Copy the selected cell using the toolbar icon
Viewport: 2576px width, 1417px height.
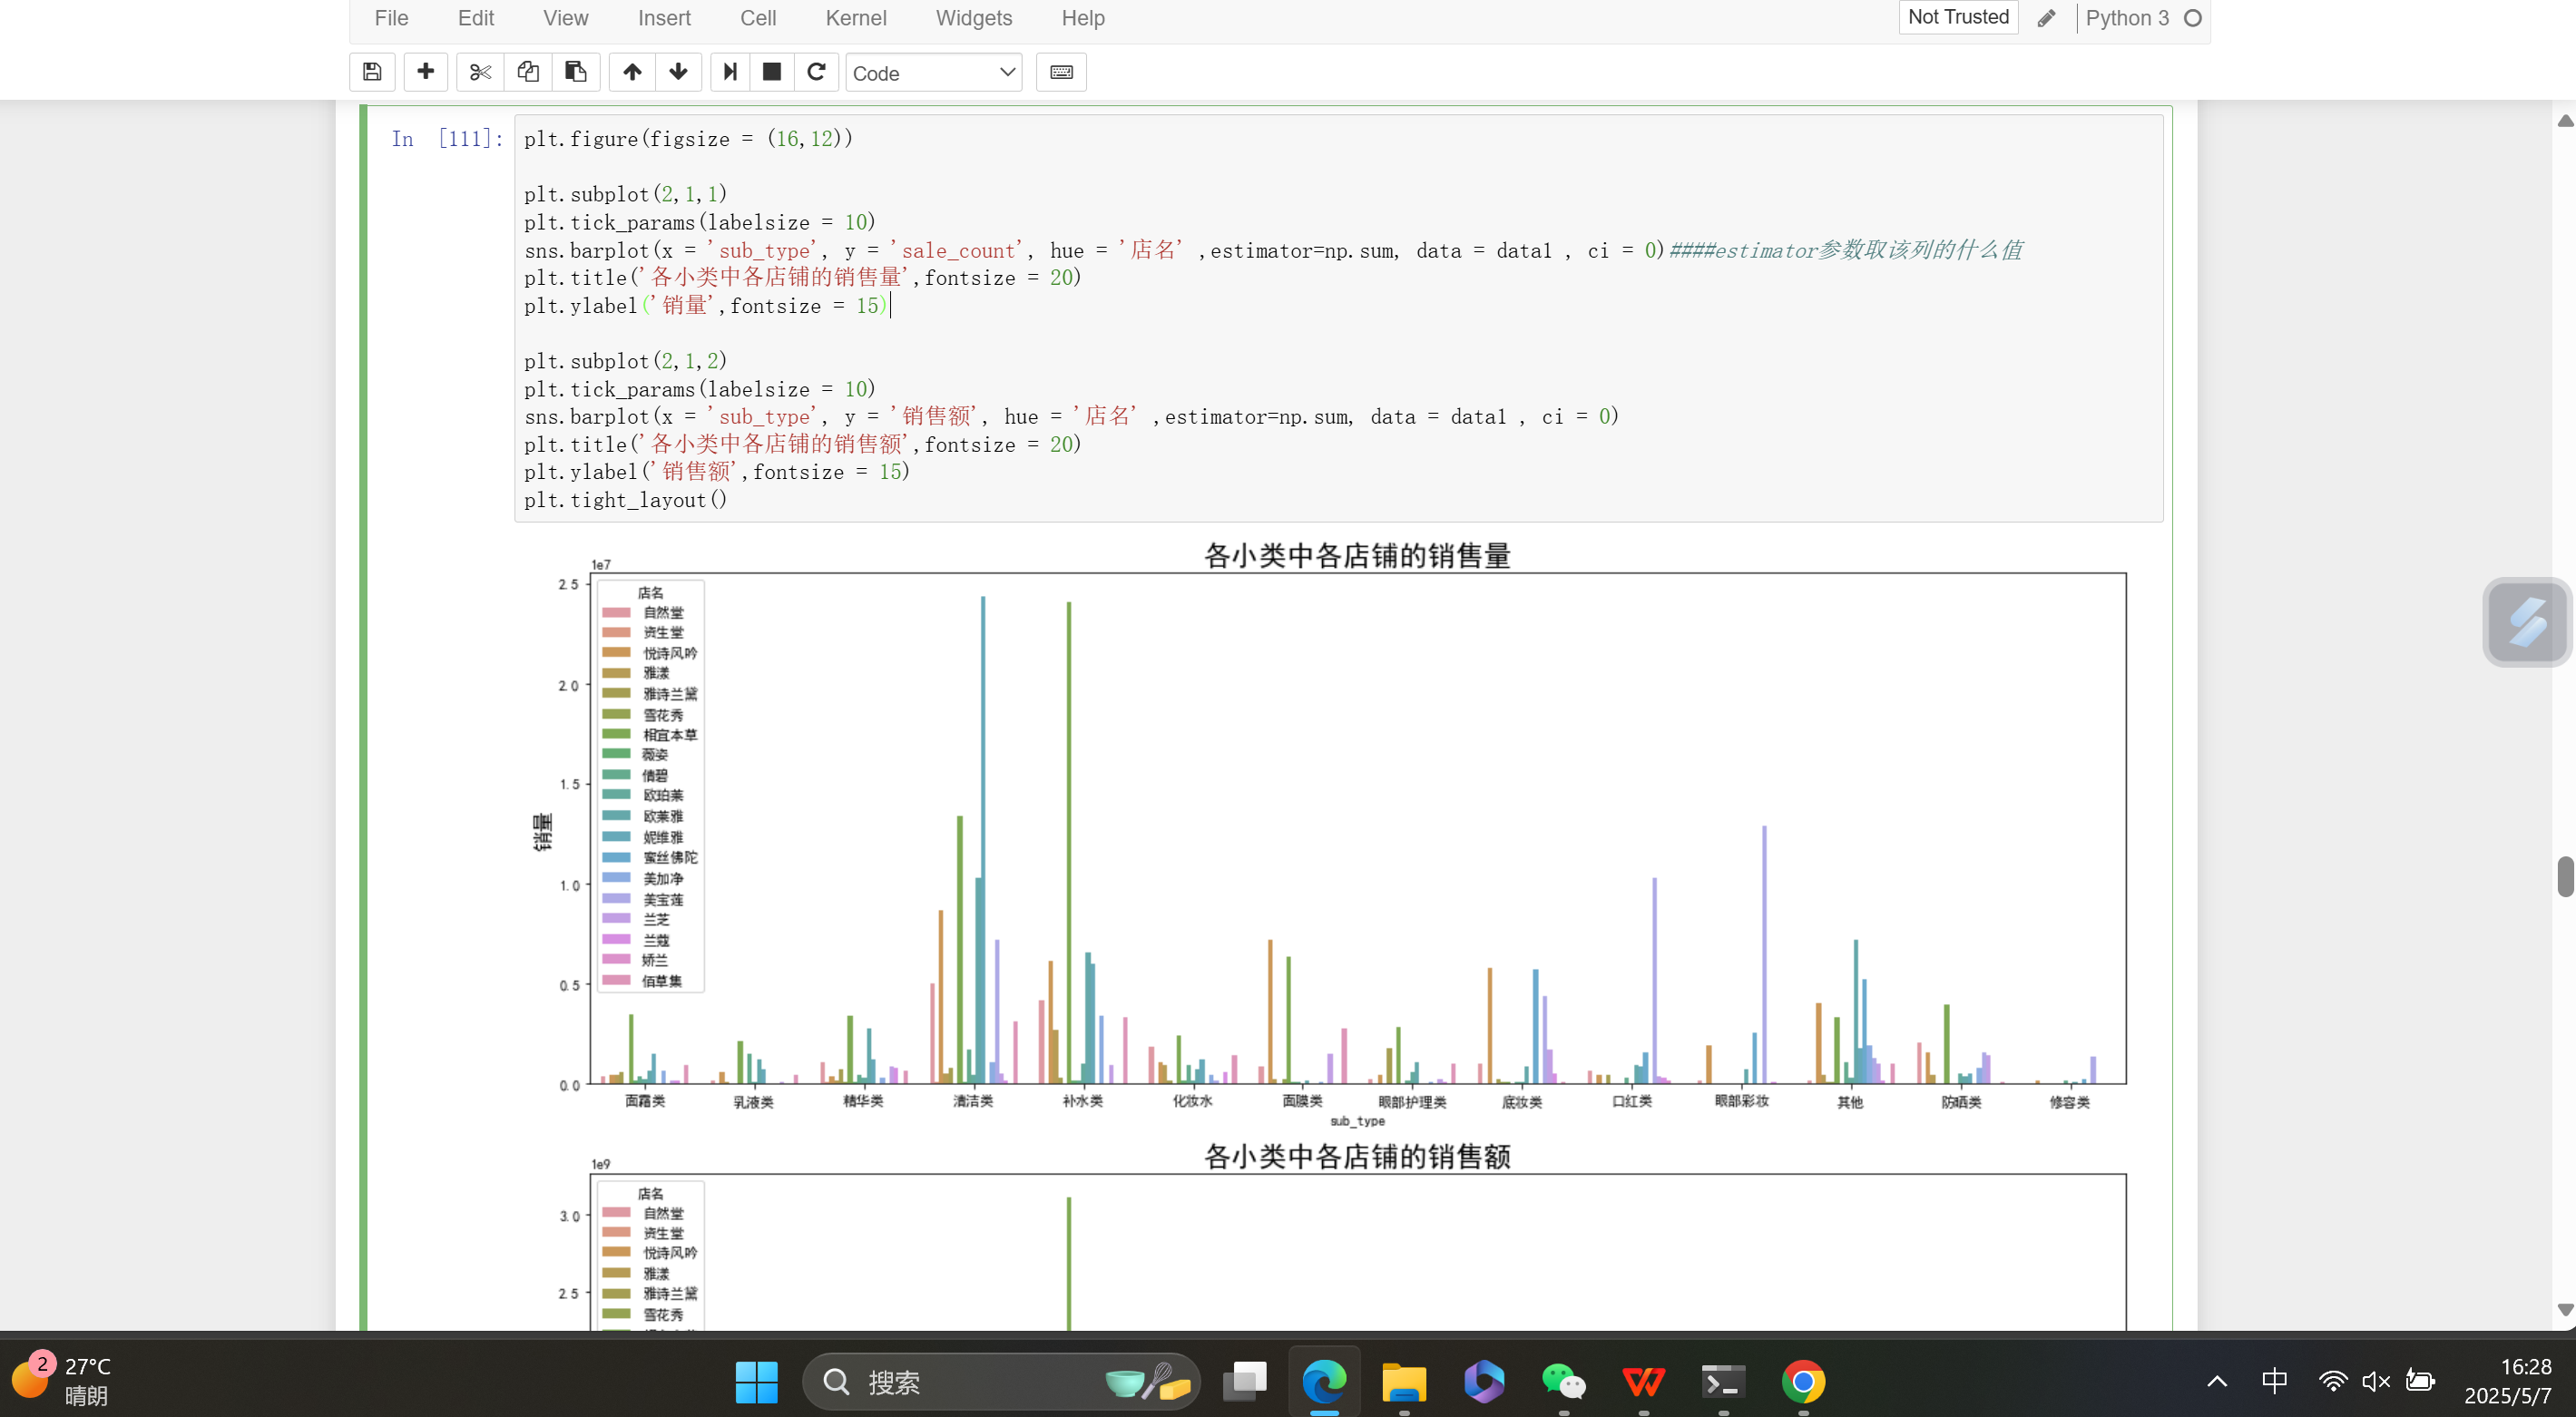[x=528, y=72]
